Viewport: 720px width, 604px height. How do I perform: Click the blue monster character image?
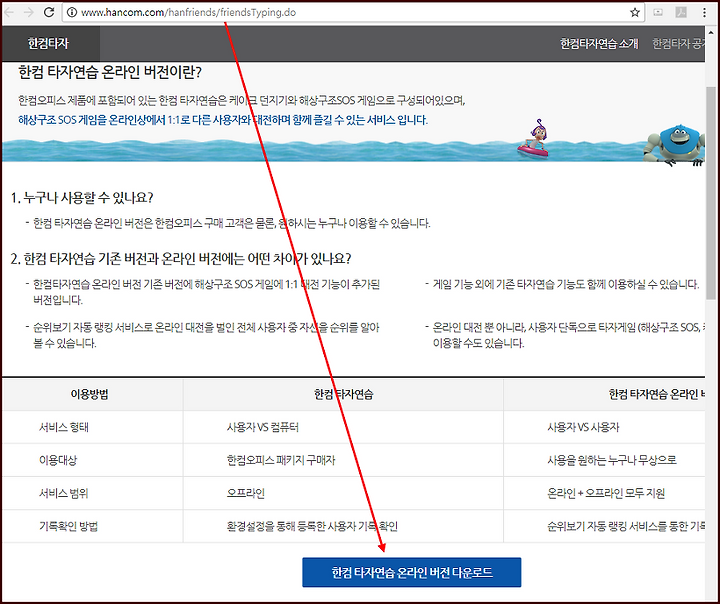[x=675, y=143]
